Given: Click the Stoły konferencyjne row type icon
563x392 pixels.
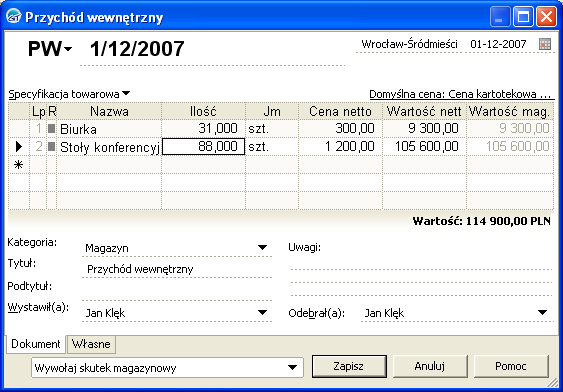Looking at the screenshot, I should click(x=52, y=146).
